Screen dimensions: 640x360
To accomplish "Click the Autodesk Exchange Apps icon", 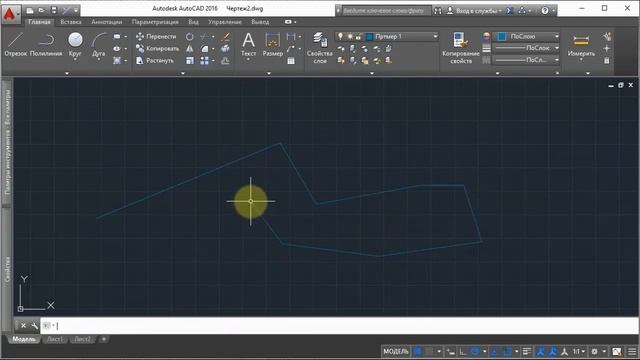I will [x=509, y=11].
